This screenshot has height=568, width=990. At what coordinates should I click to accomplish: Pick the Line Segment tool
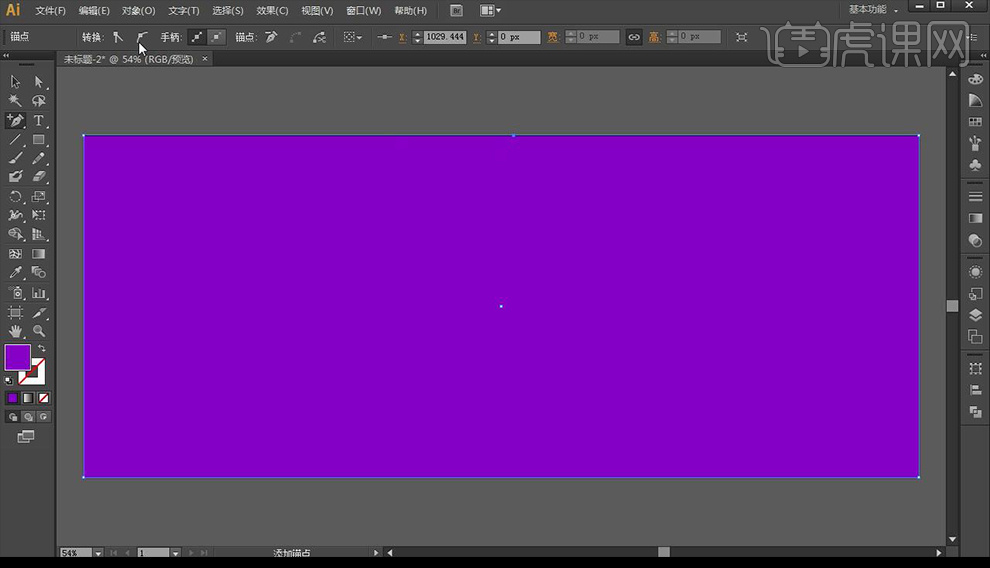pyautogui.click(x=15, y=139)
